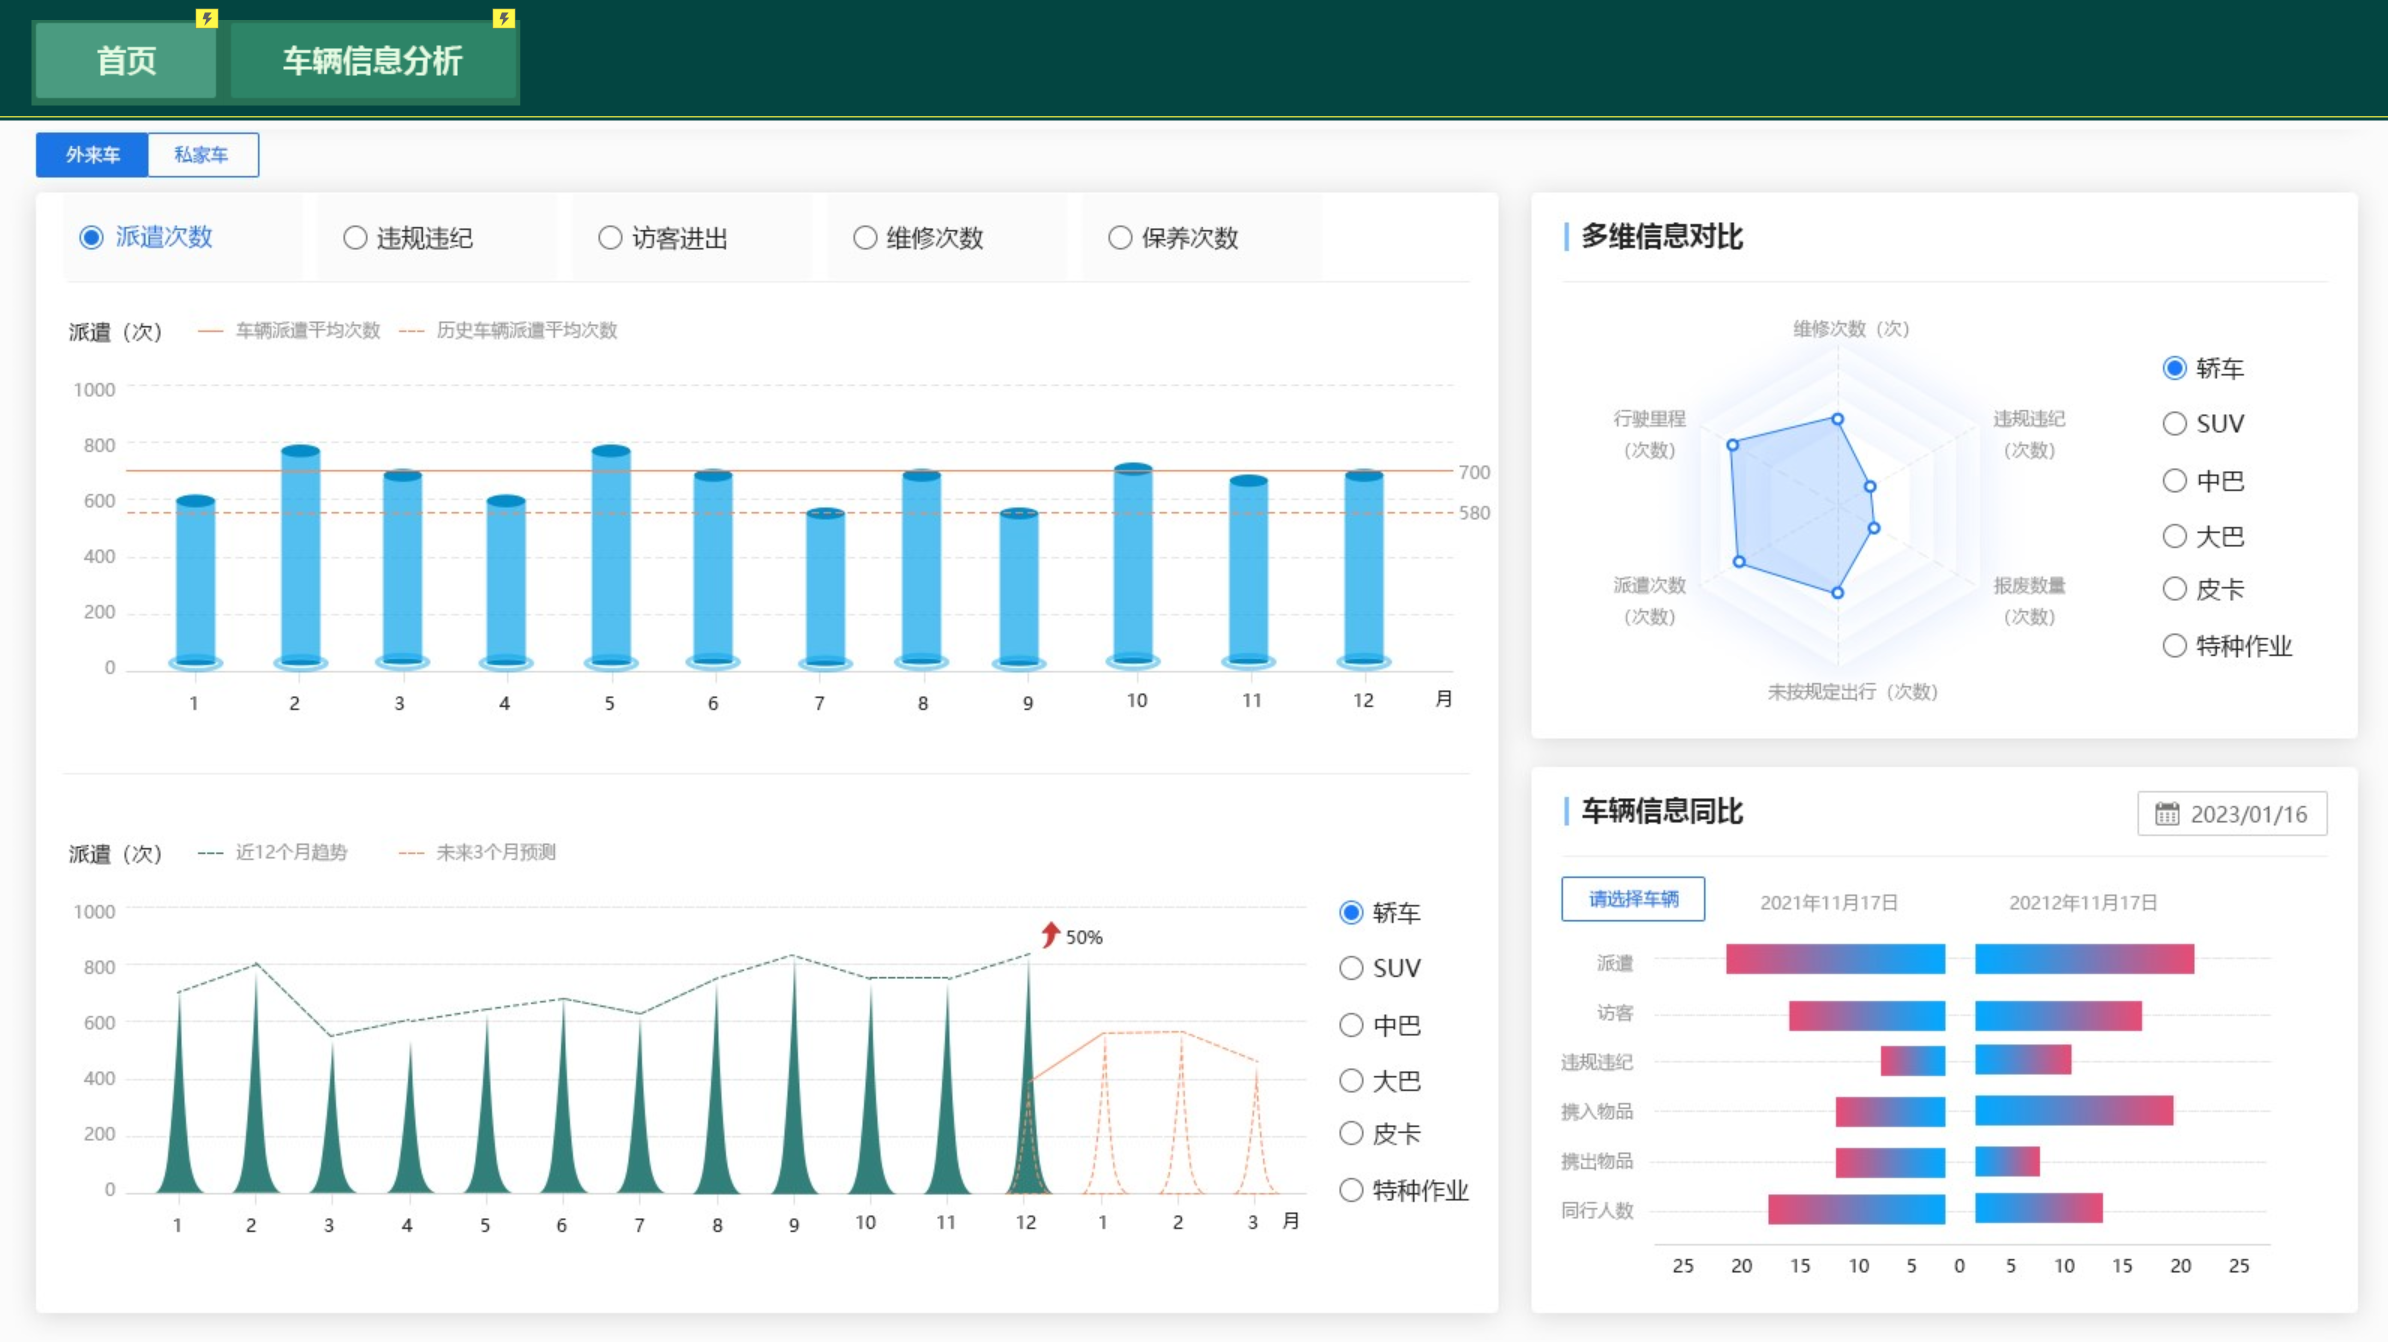Click the 维修次数 radar data point
This screenshot has width=2388, height=1342.
(x=1837, y=419)
